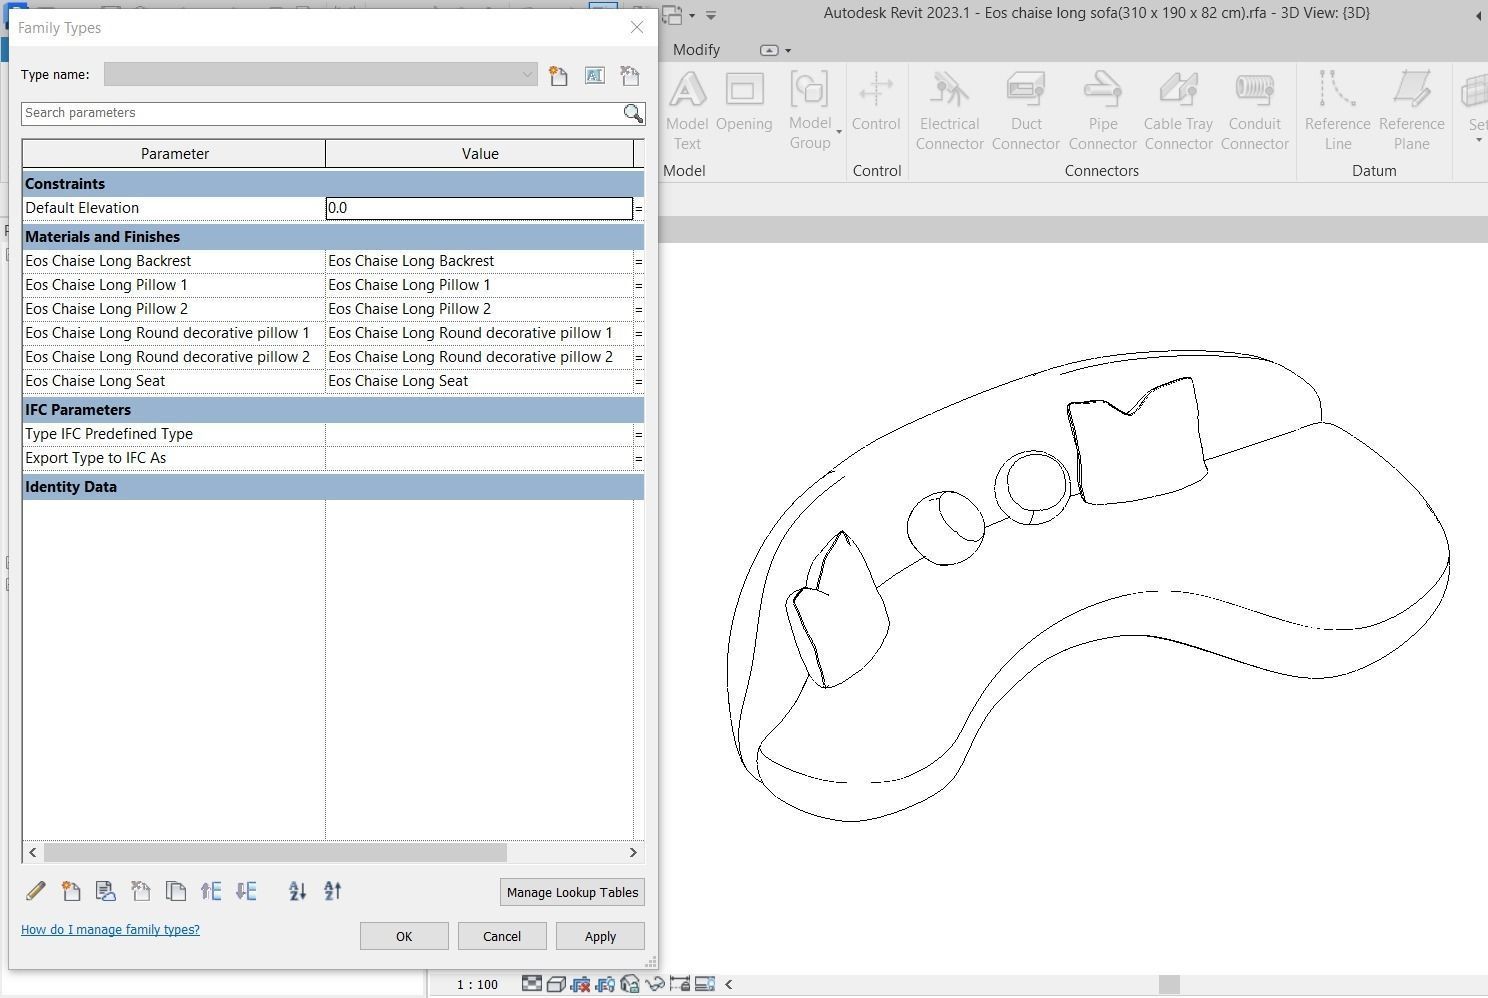Click the Search parameters input field

(322, 113)
